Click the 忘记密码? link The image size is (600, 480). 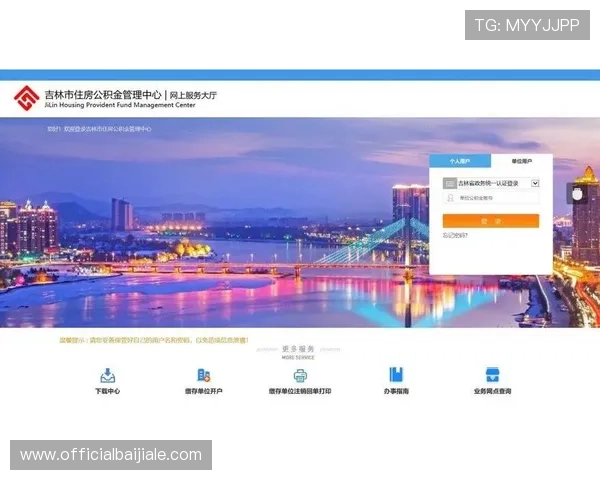455,235
